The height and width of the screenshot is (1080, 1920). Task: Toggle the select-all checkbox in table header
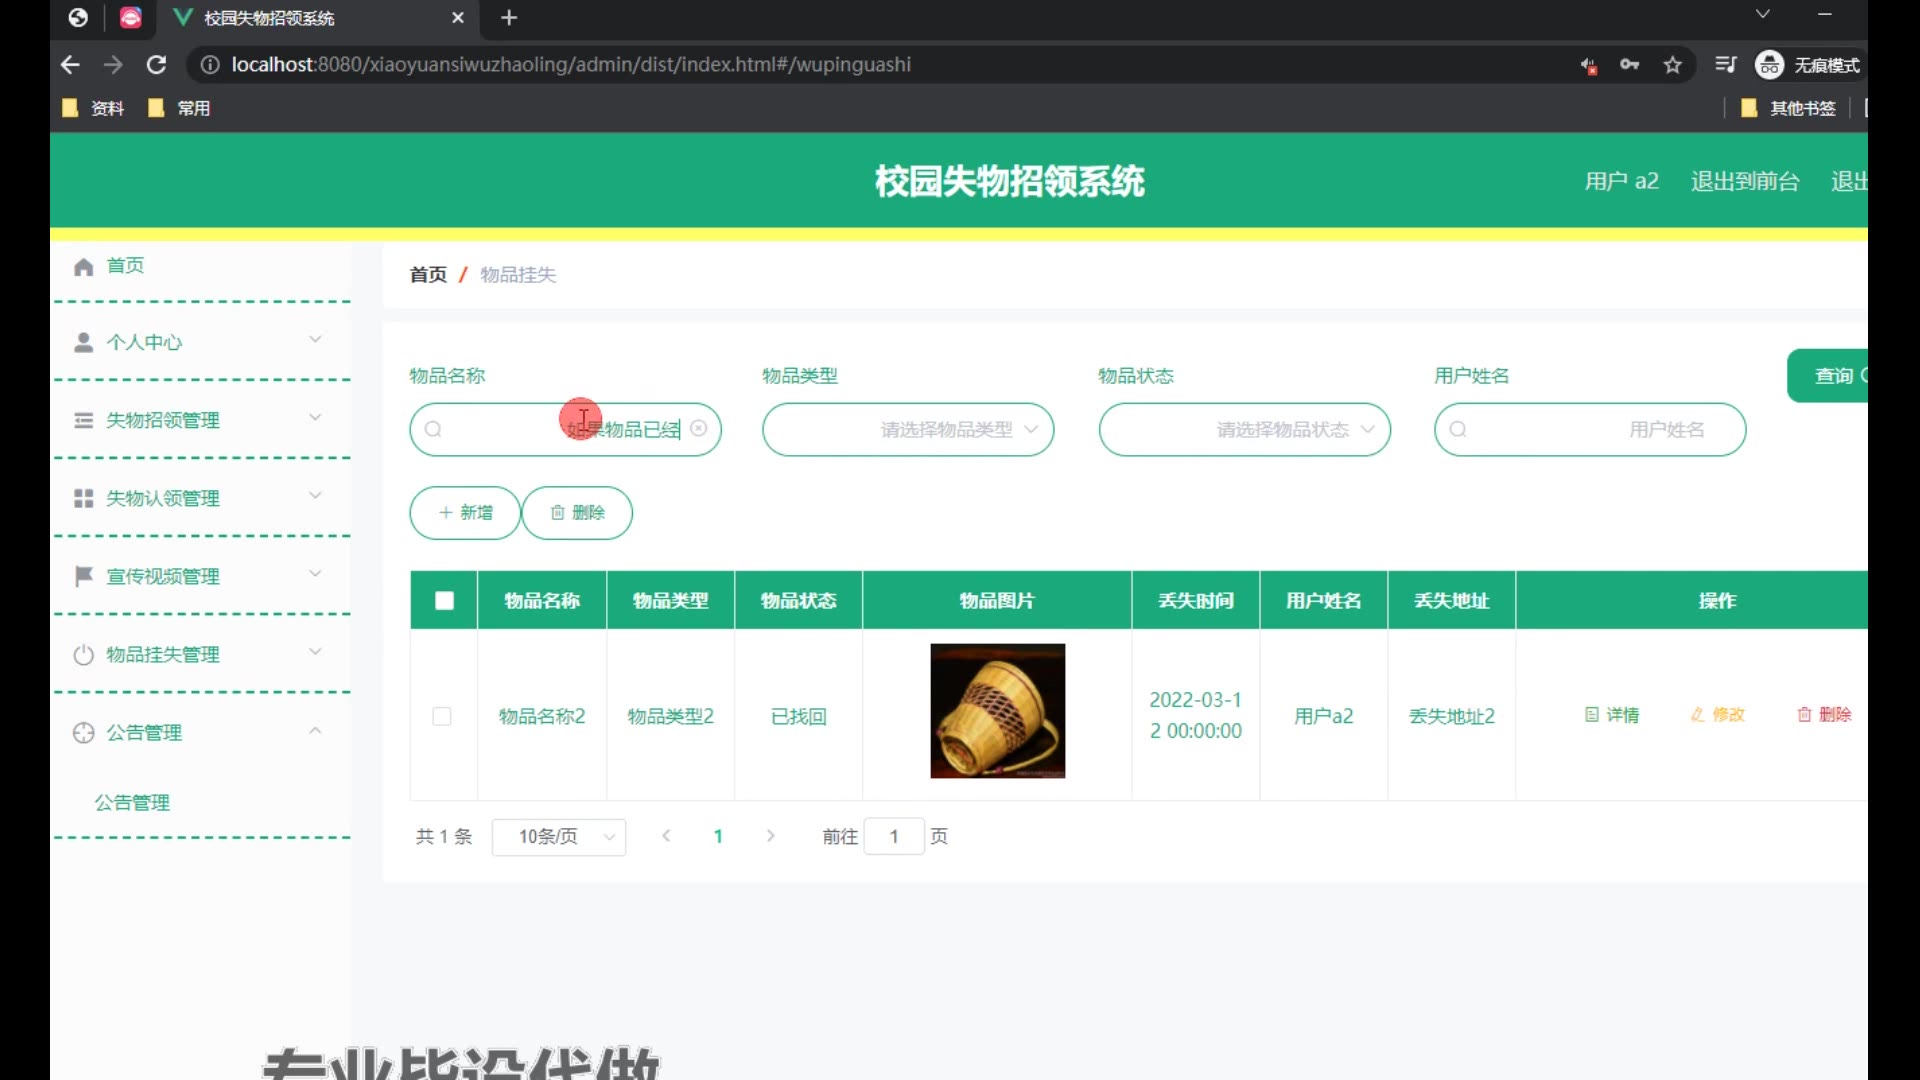click(x=444, y=600)
